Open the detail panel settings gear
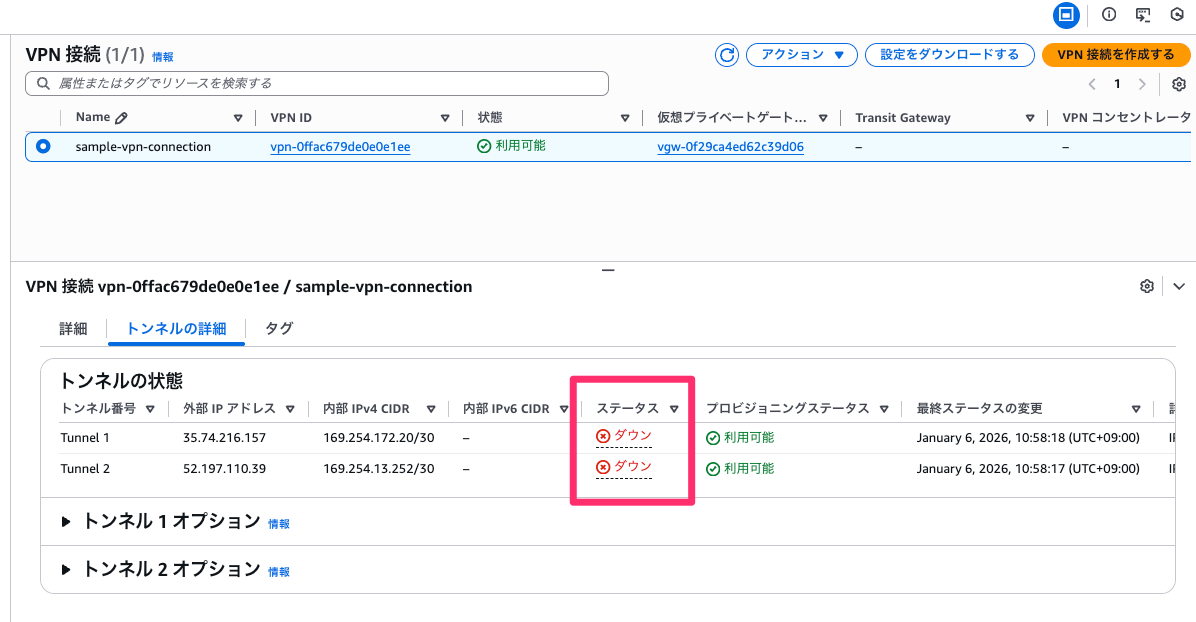Image resolution: width=1196 pixels, height=622 pixels. (1146, 286)
